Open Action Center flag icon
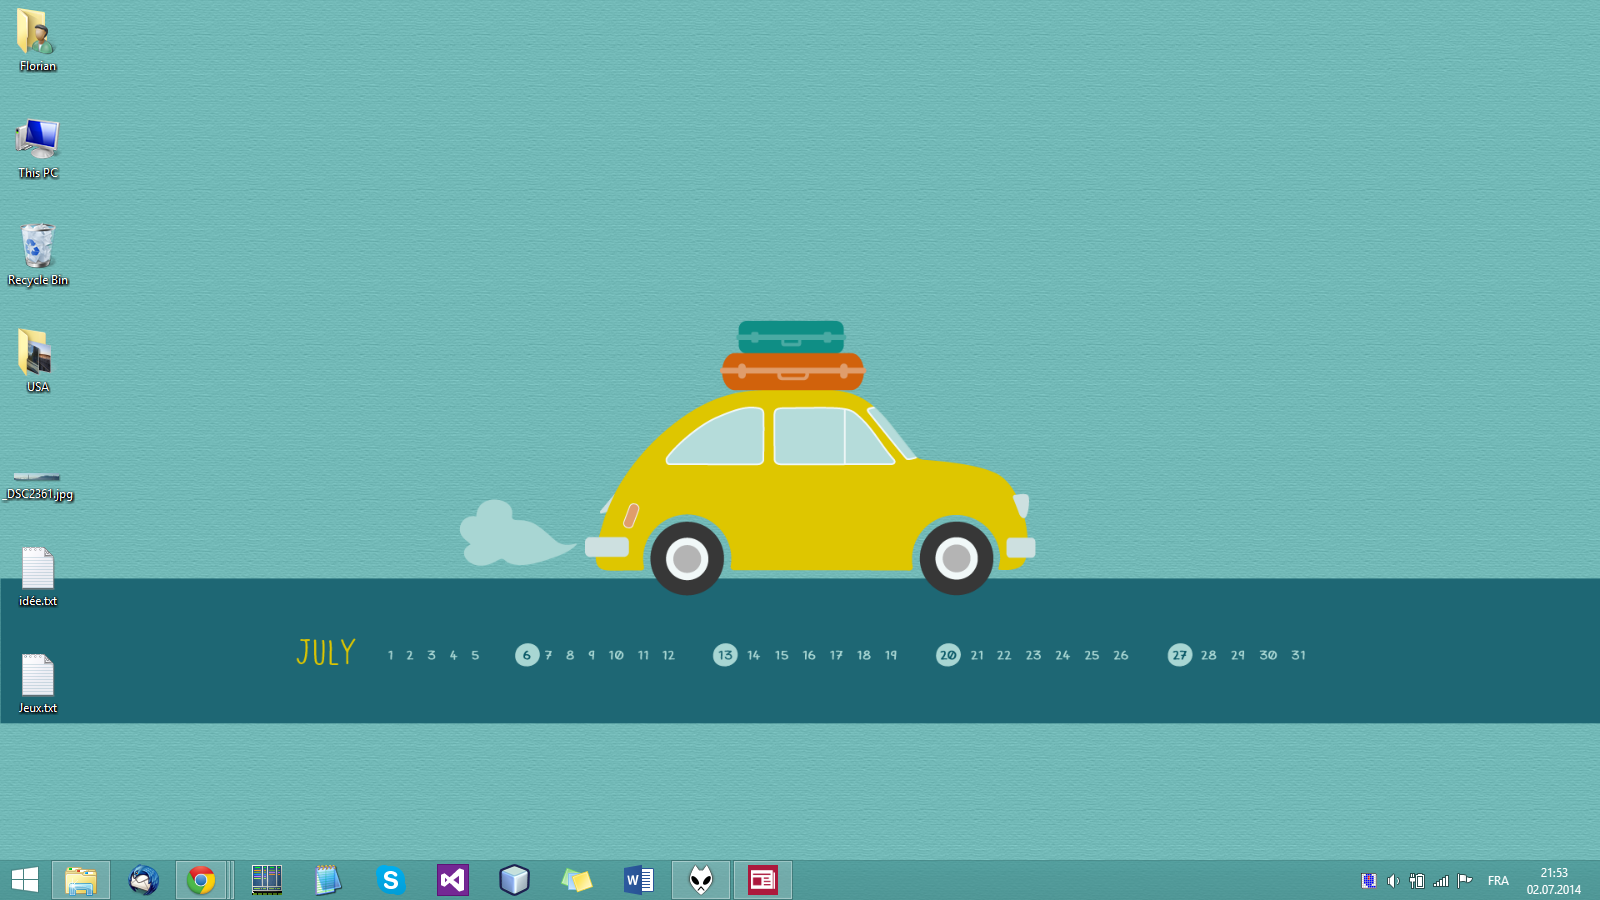This screenshot has height=900, width=1600. (x=1465, y=881)
